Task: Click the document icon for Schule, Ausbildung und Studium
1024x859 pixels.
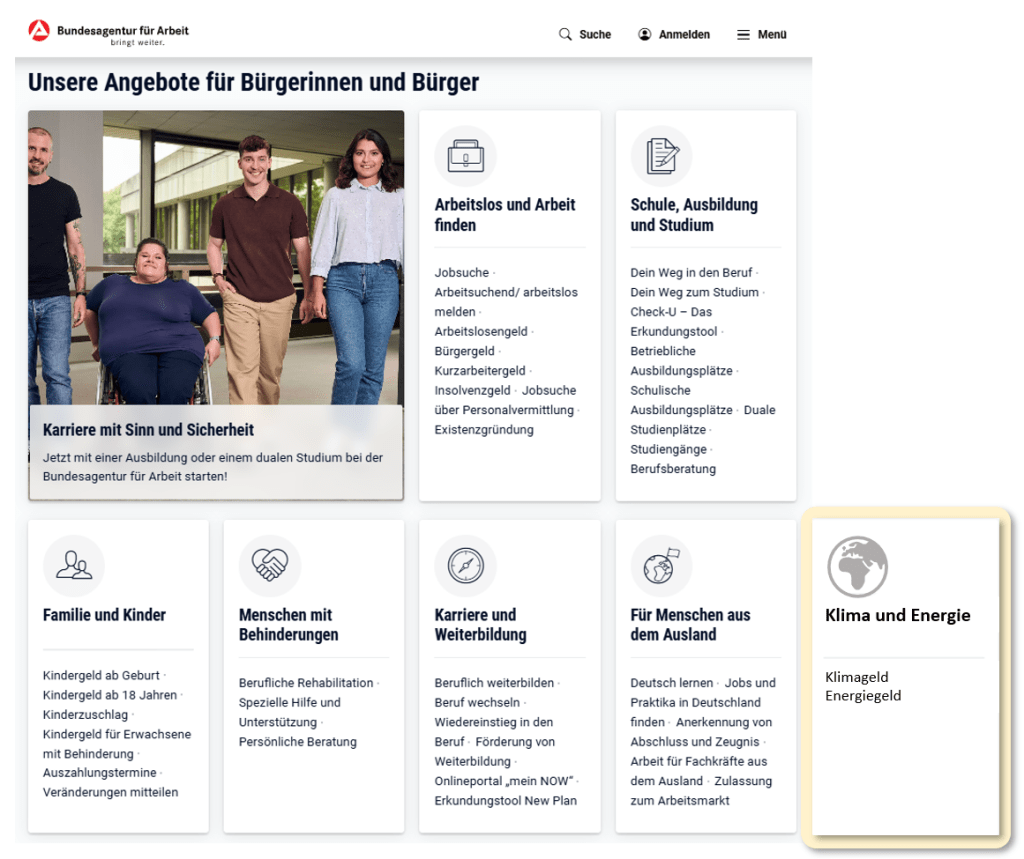Action: pyautogui.click(x=661, y=156)
